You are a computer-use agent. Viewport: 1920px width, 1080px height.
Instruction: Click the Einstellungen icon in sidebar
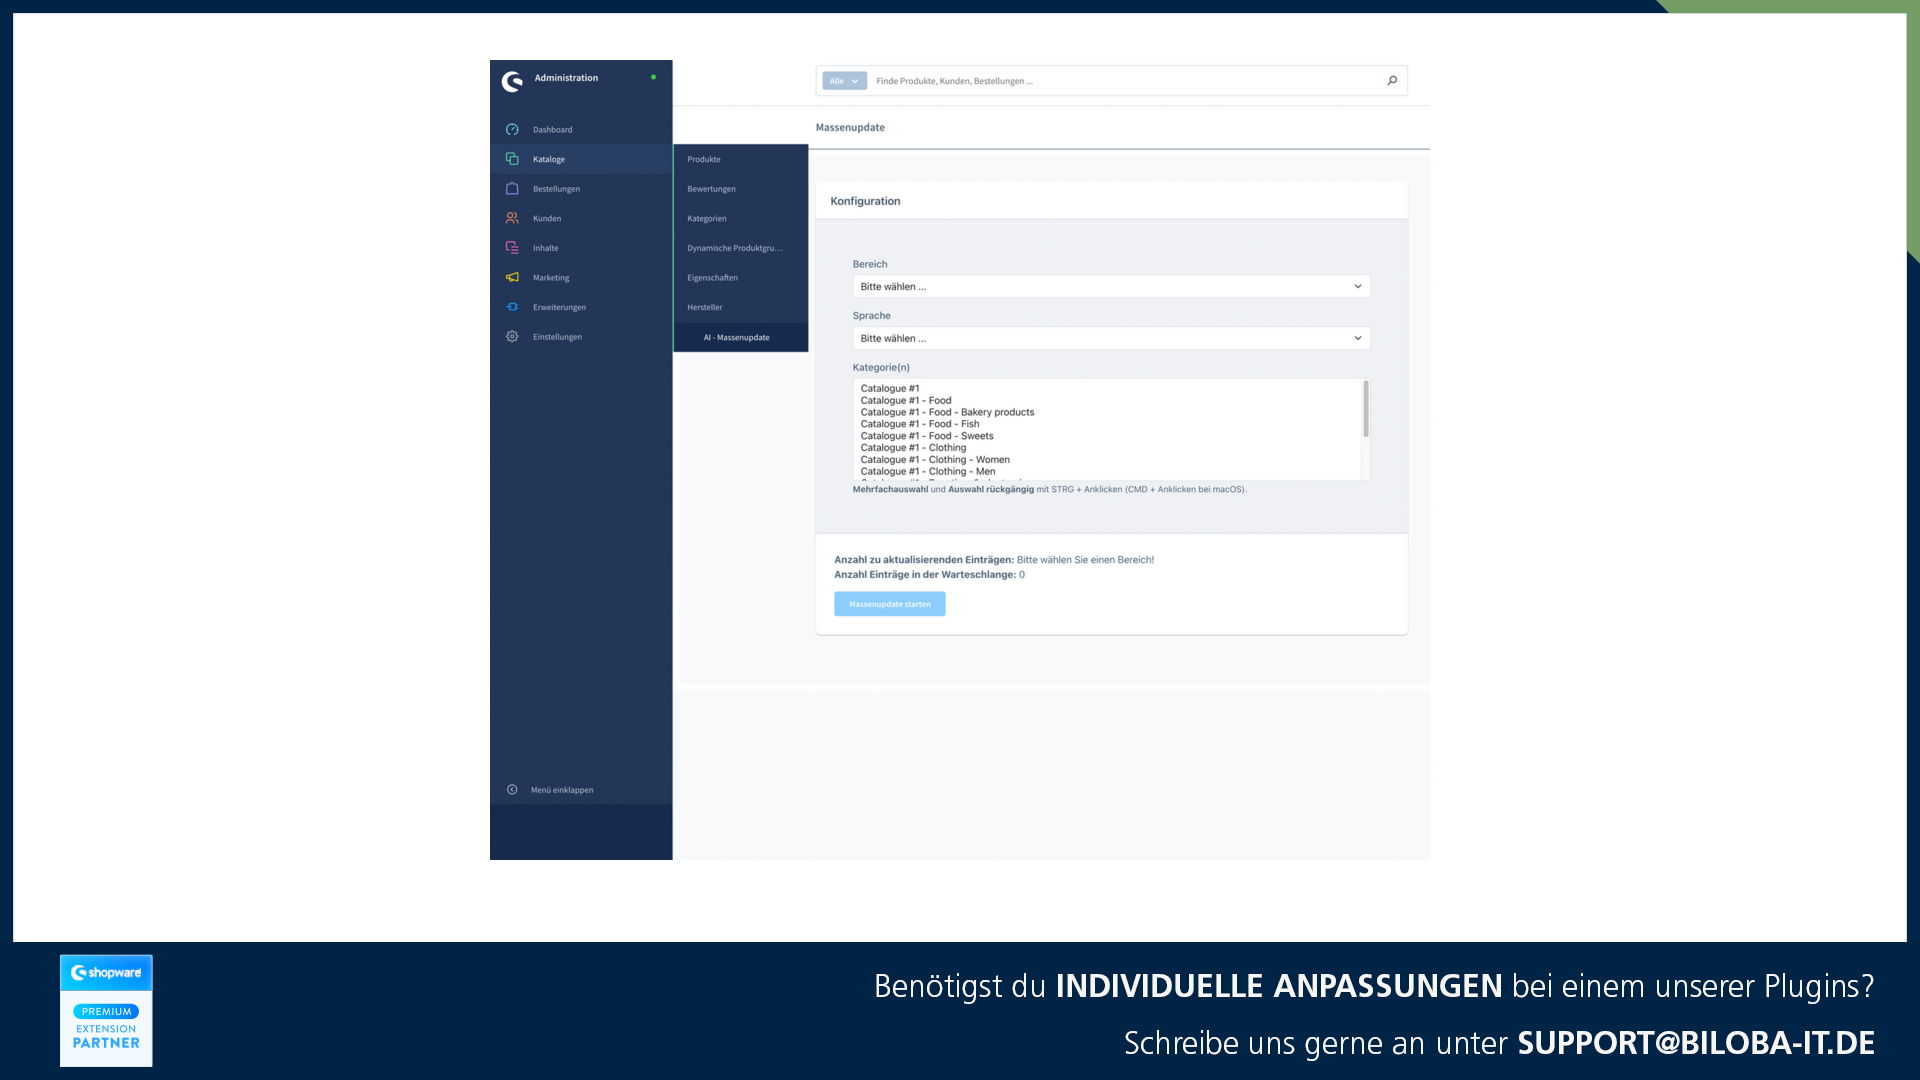click(512, 336)
